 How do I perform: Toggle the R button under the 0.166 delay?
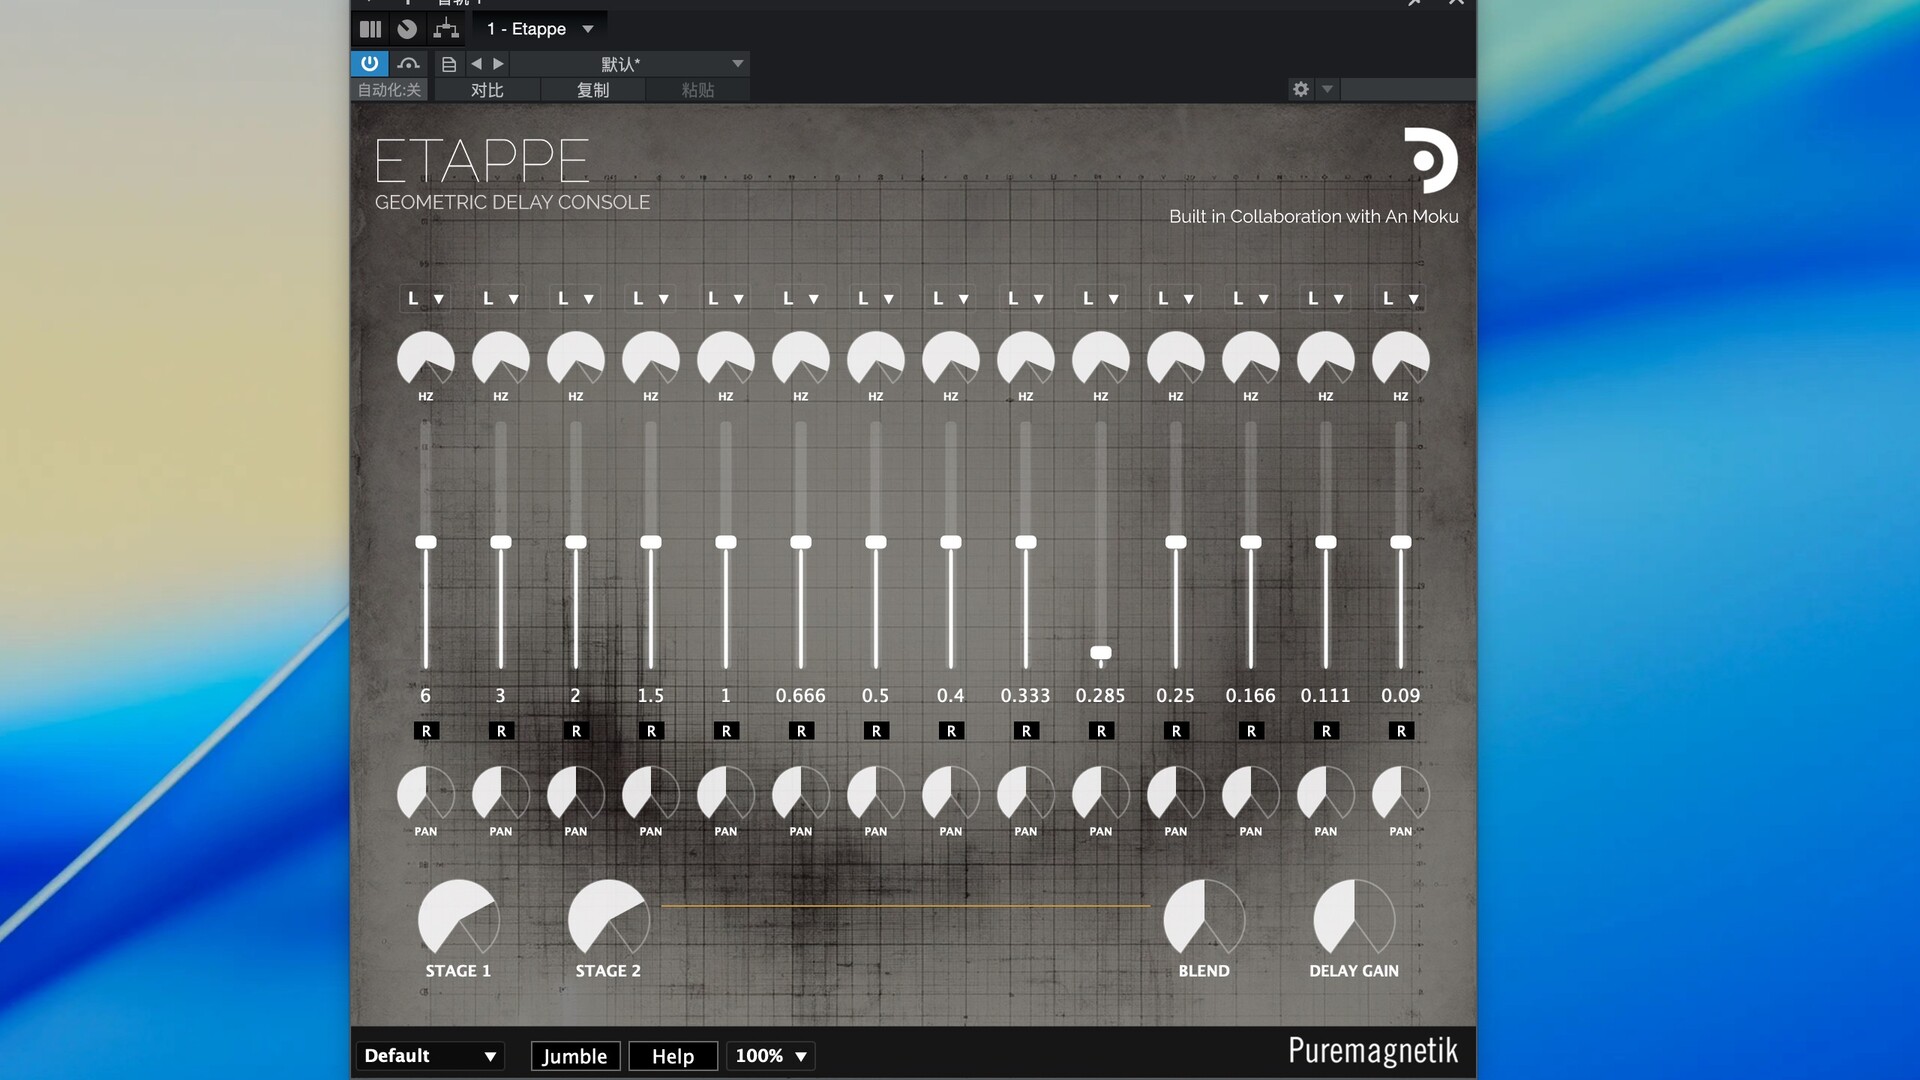click(x=1251, y=731)
